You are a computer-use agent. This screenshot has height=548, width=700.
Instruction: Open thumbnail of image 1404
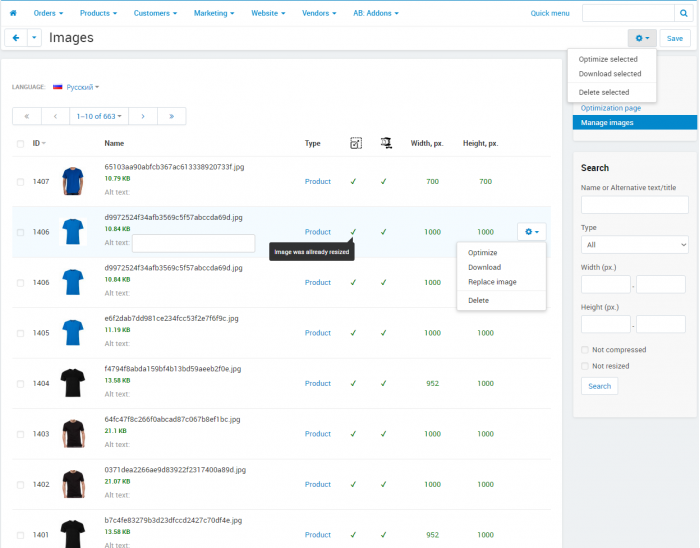coord(73,383)
